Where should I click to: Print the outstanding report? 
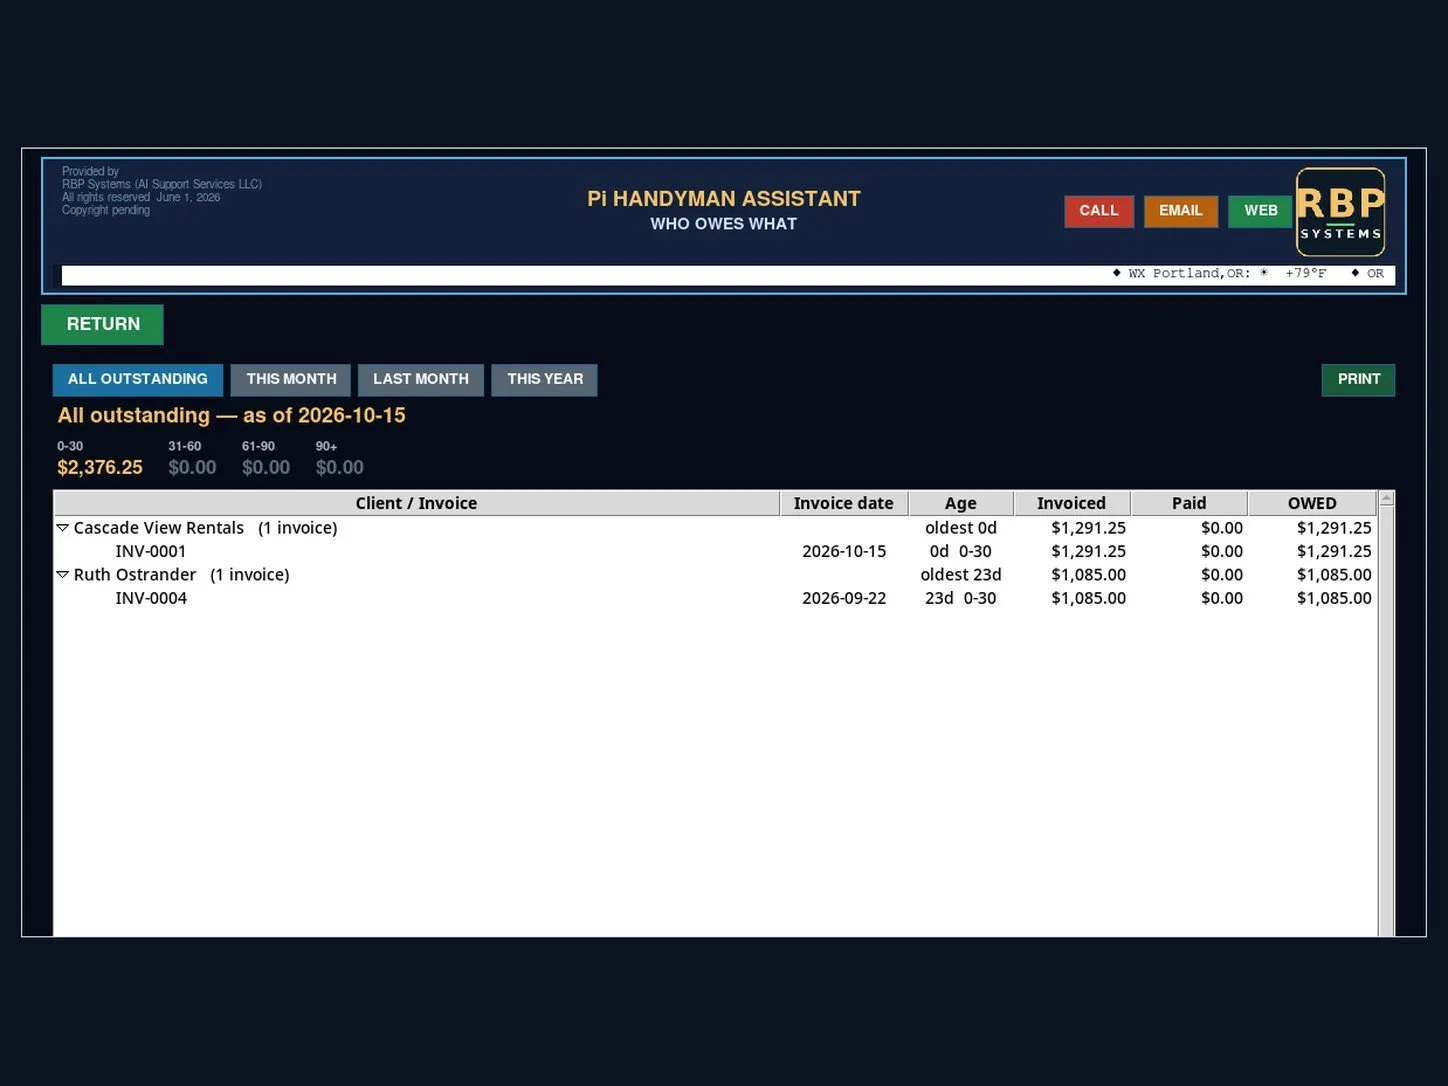(1358, 380)
